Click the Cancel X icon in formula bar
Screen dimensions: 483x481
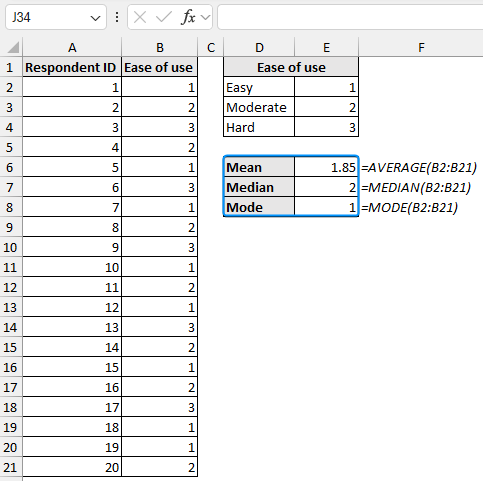click(140, 17)
